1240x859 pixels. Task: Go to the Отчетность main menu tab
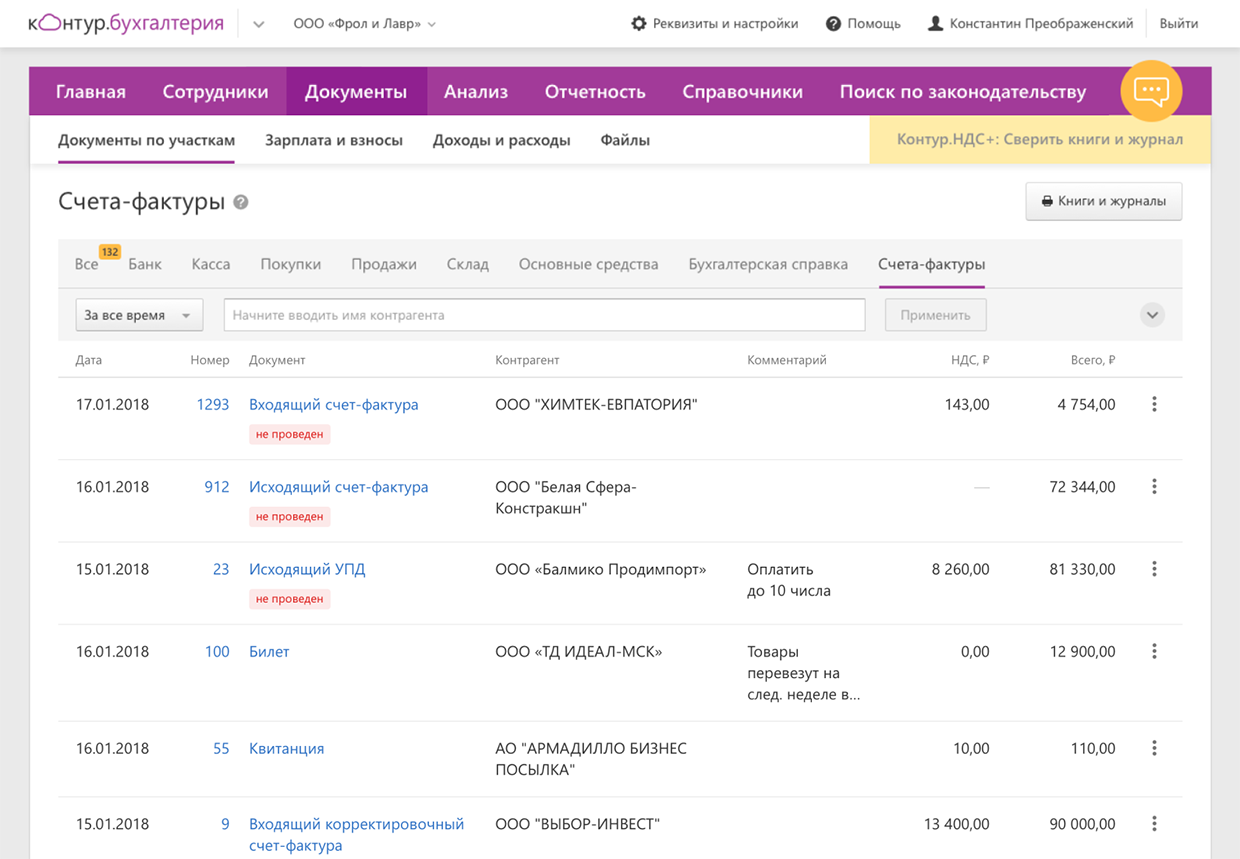[x=595, y=92]
